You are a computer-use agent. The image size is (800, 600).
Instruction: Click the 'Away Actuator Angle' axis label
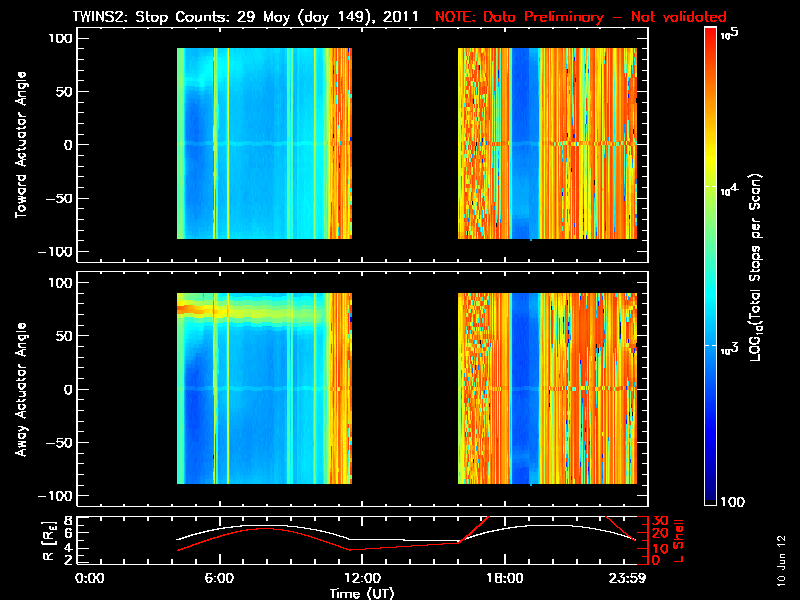click(x=20, y=389)
